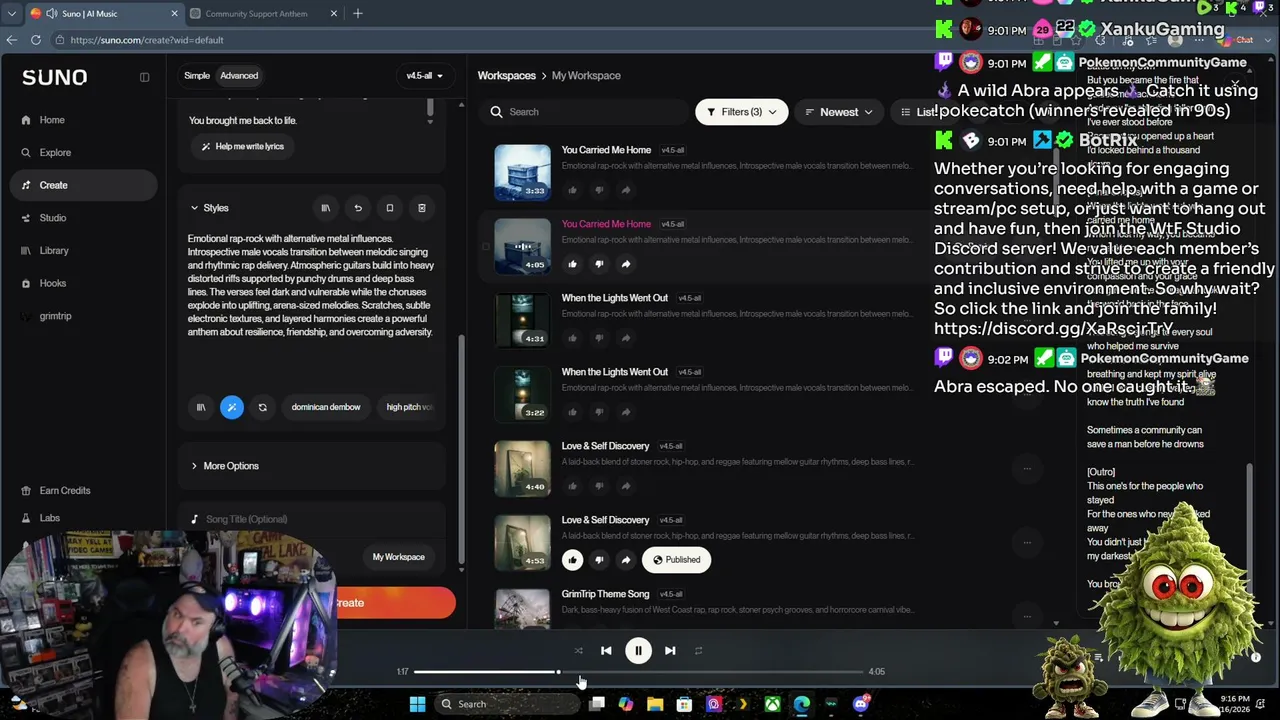Screen dimensions: 1280x720
Task: Like the 3:33 You Carried Me Home song
Action: click(x=573, y=190)
